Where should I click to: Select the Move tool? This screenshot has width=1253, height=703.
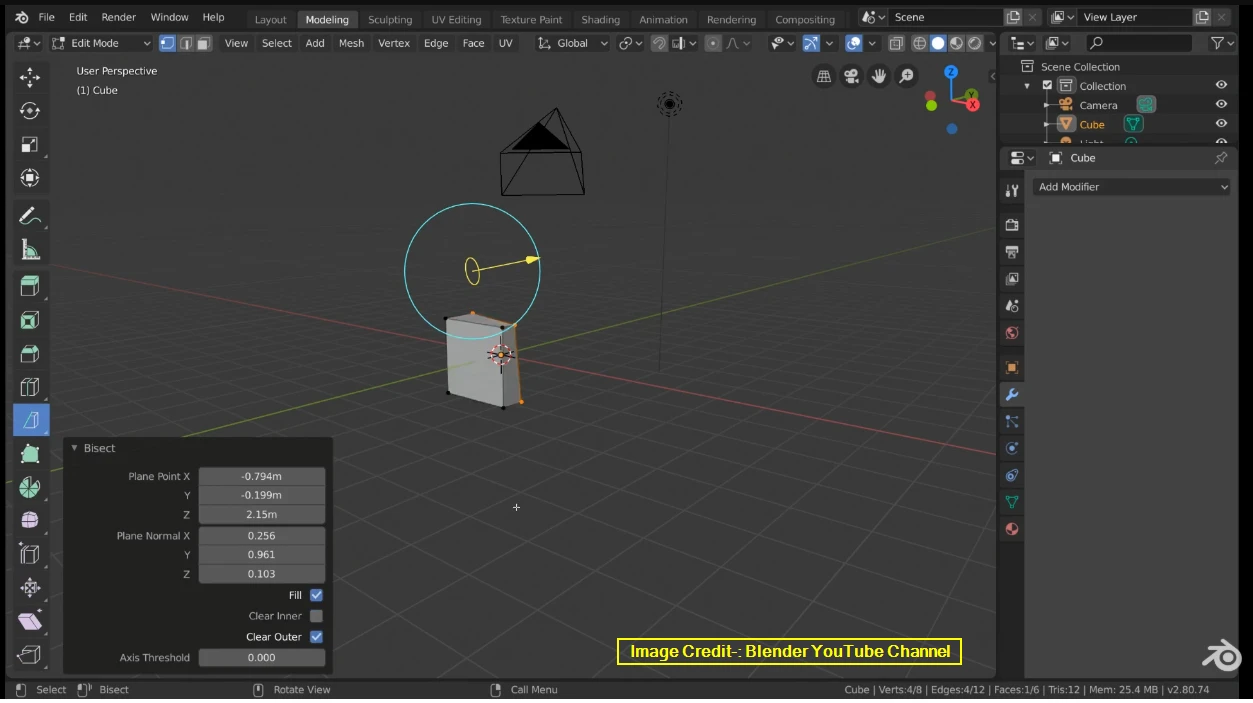click(x=30, y=78)
